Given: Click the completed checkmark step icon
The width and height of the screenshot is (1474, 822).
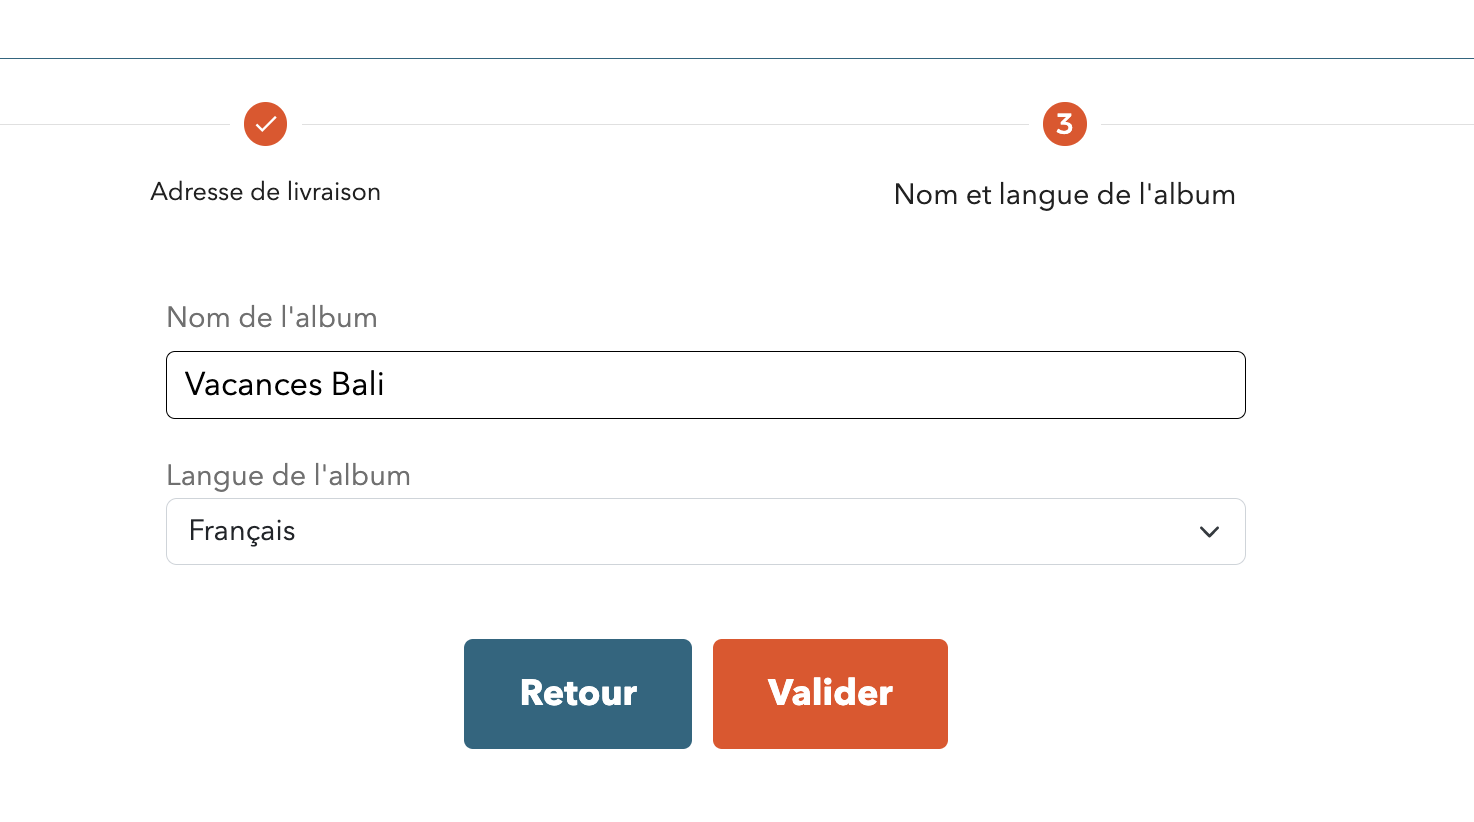Looking at the screenshot, I should coord(265,124).
